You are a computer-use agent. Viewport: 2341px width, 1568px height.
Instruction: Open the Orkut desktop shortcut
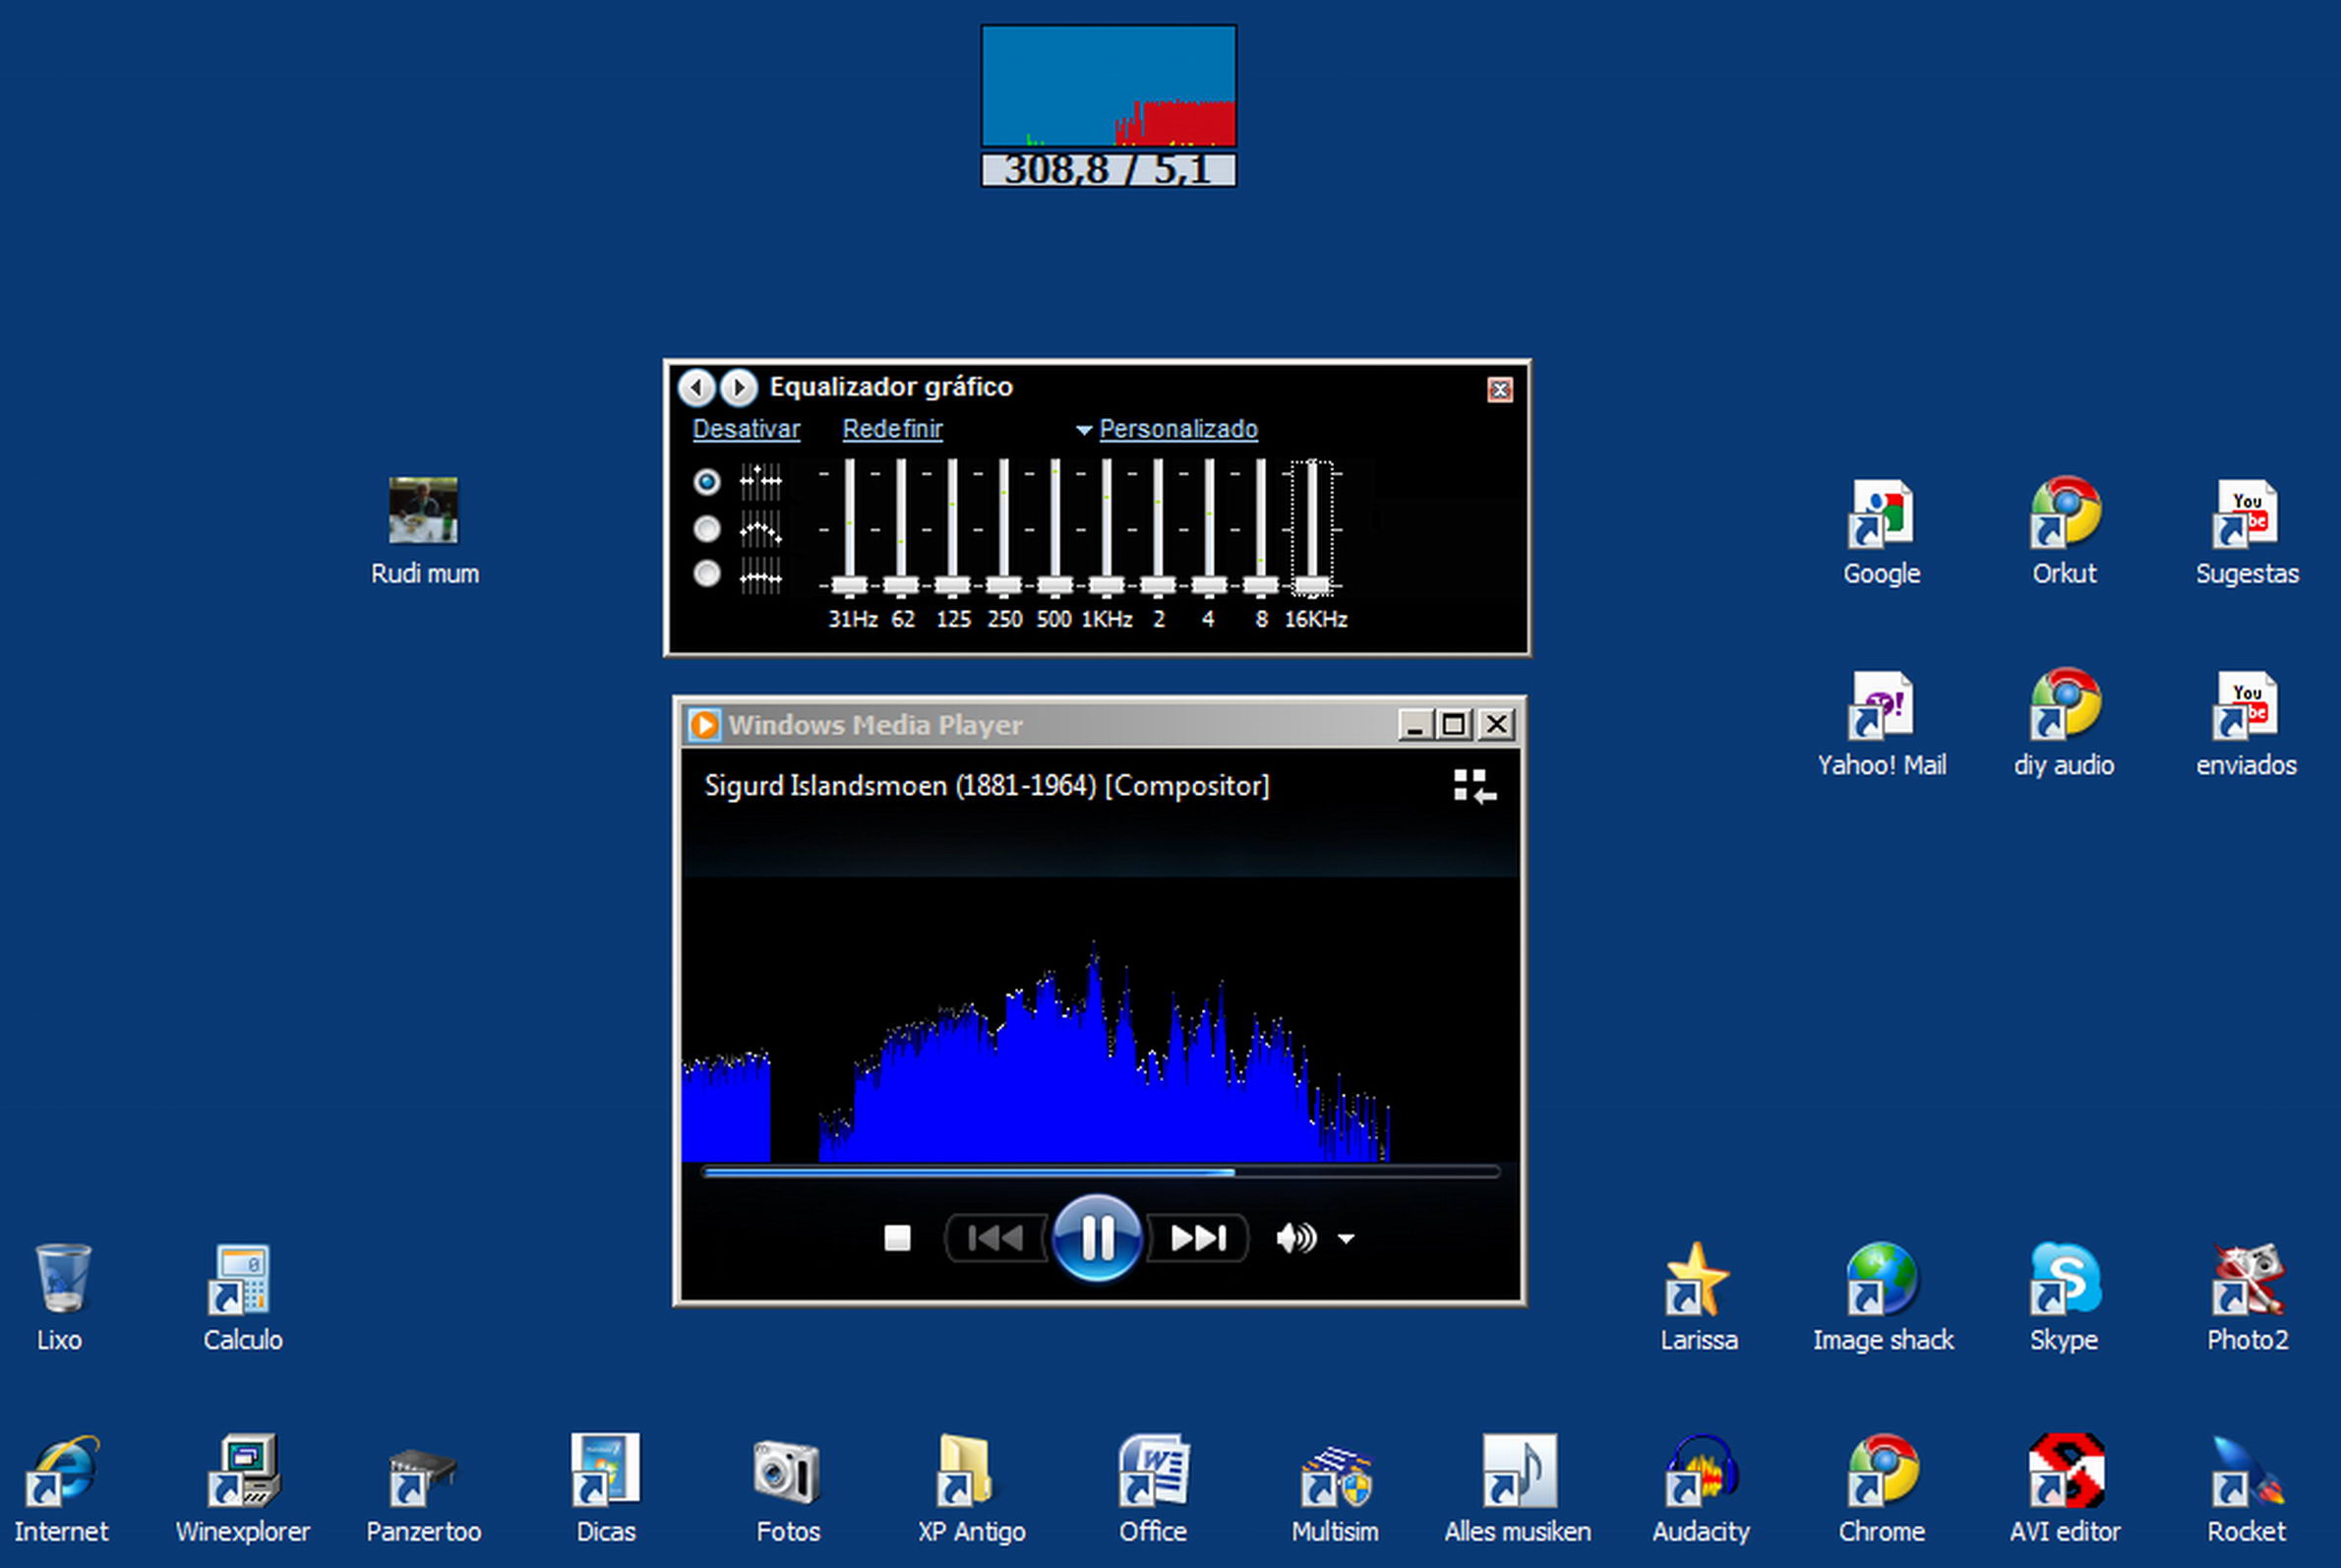[x=2064, y=512]
